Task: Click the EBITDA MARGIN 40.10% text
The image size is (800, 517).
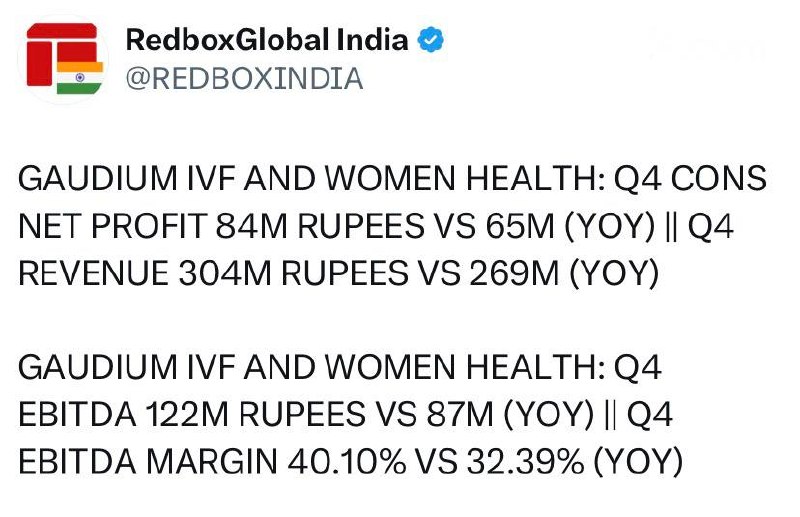Action: tap(212, 461)
